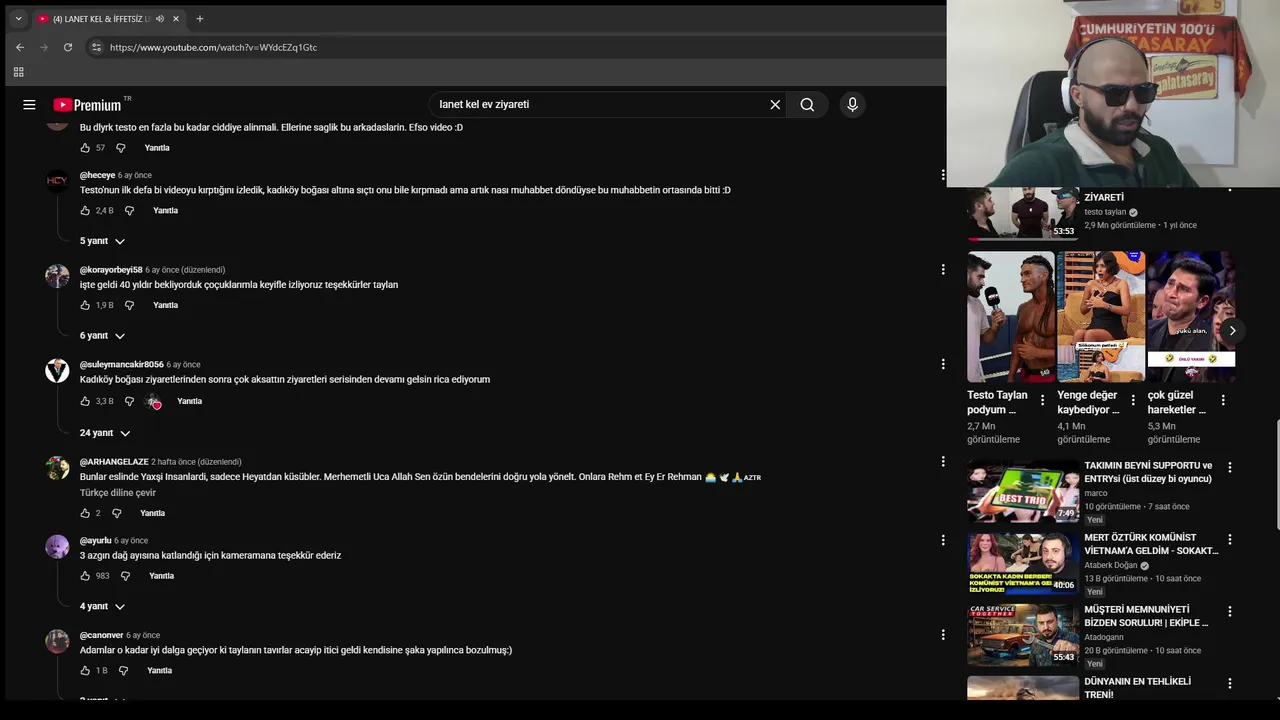Dislike the comment by @korayorbeyi58
The height and width of the screenshot is (720, 1280).
coord(129,305)
